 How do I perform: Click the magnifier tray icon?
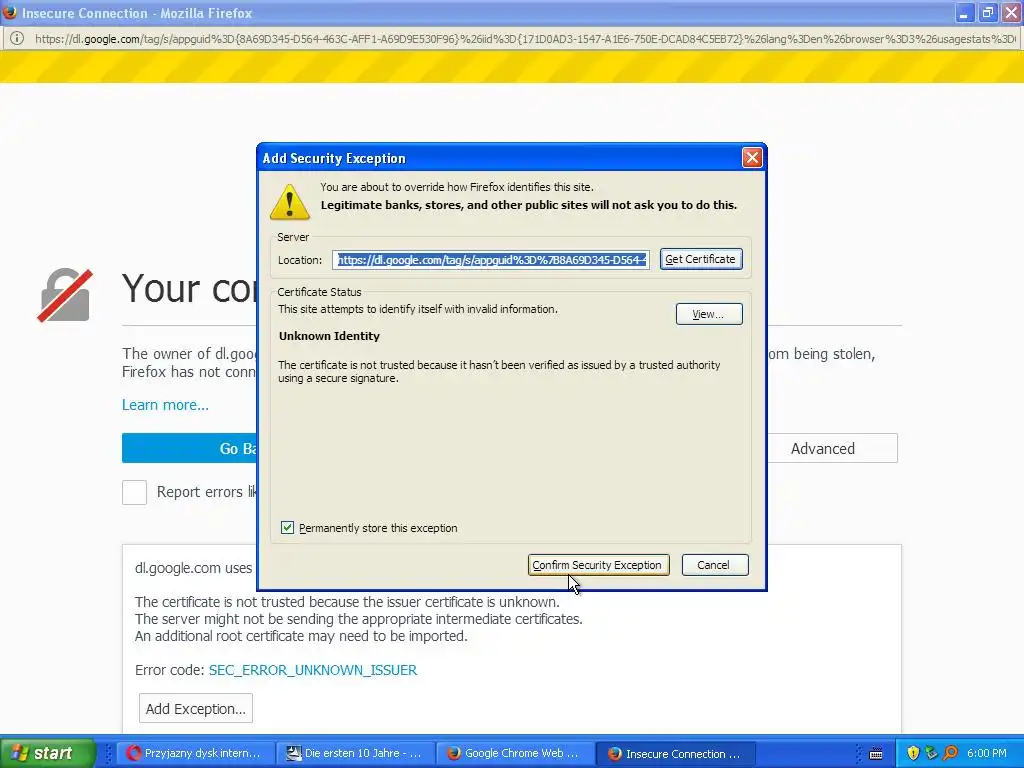click(950, 753)
